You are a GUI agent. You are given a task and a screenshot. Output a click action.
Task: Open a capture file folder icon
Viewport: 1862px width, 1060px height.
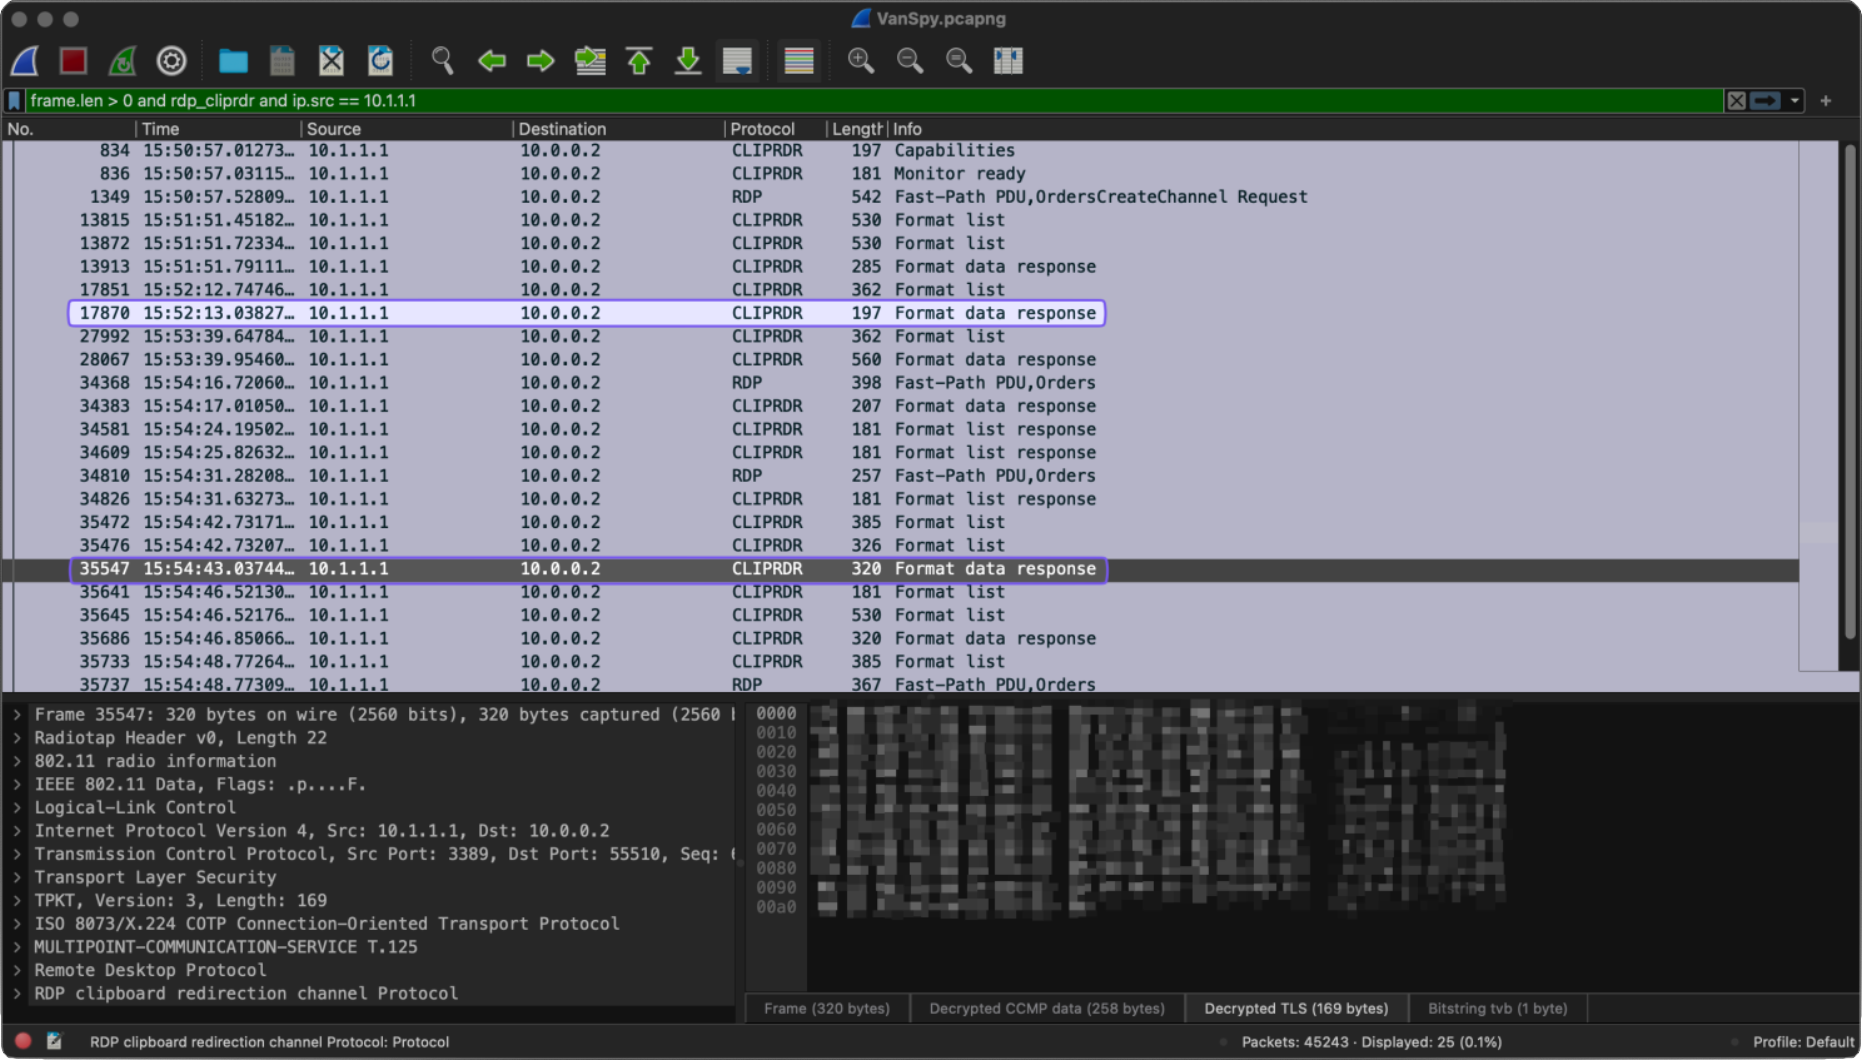click(x=233, y=61)
